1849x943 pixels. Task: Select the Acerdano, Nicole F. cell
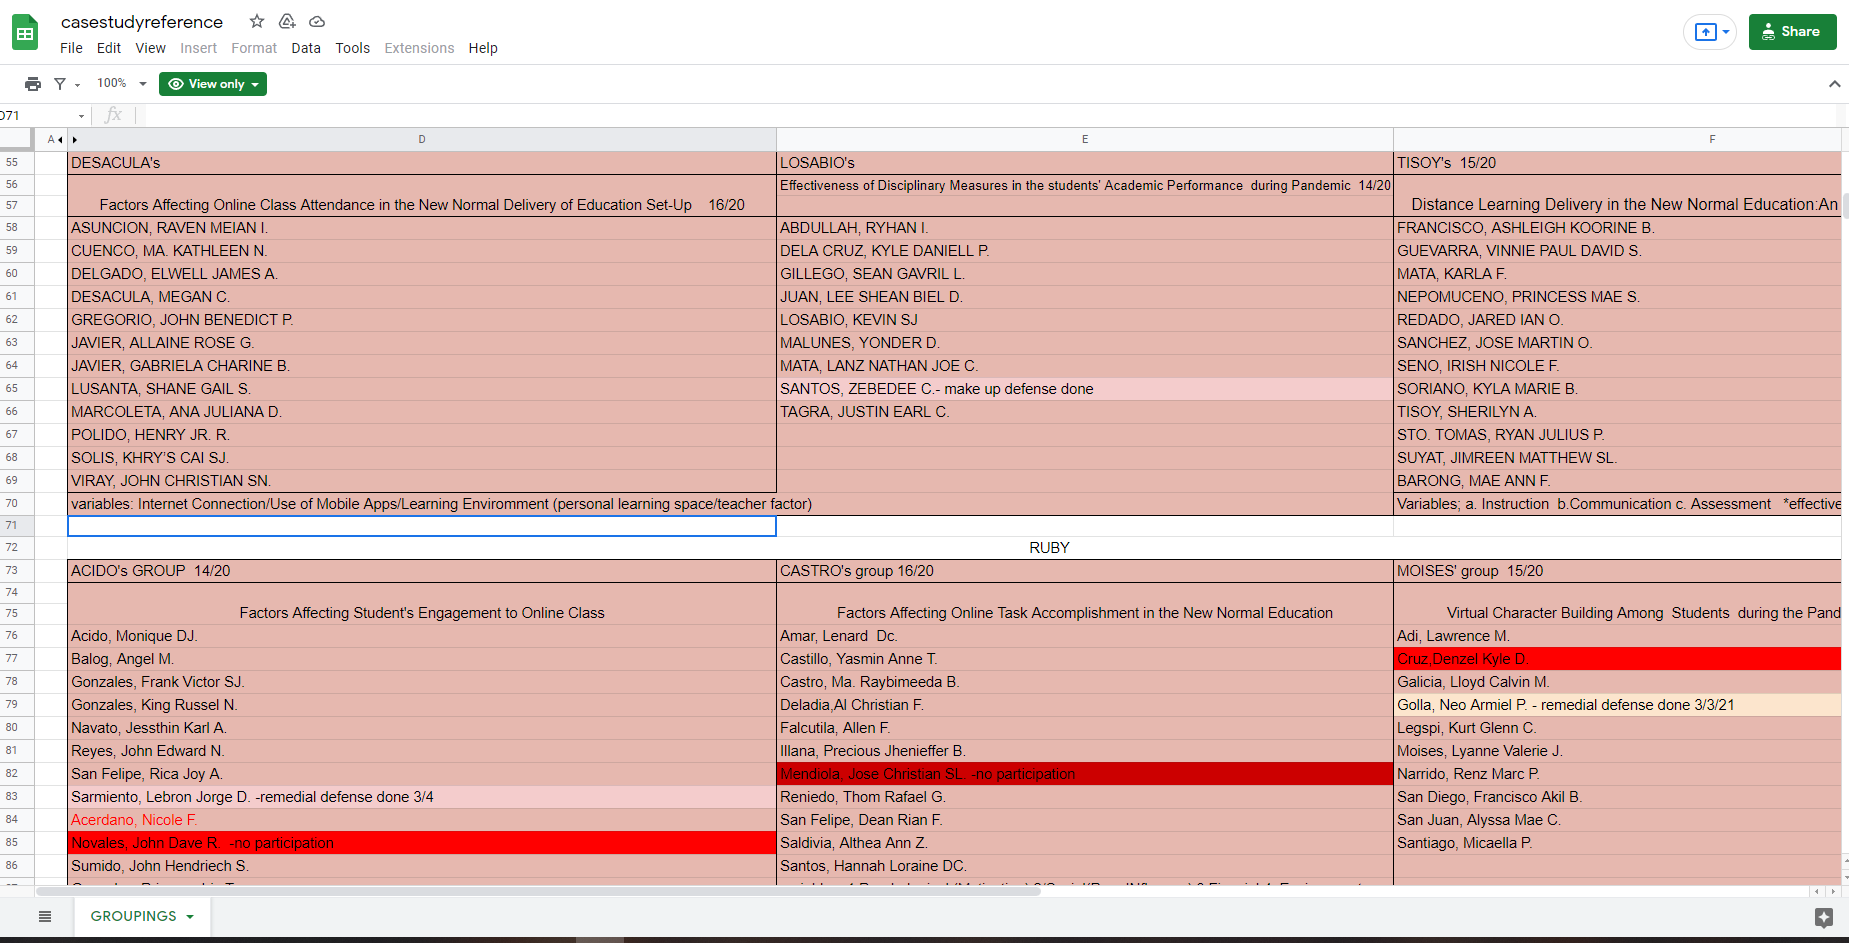[422, 820]
